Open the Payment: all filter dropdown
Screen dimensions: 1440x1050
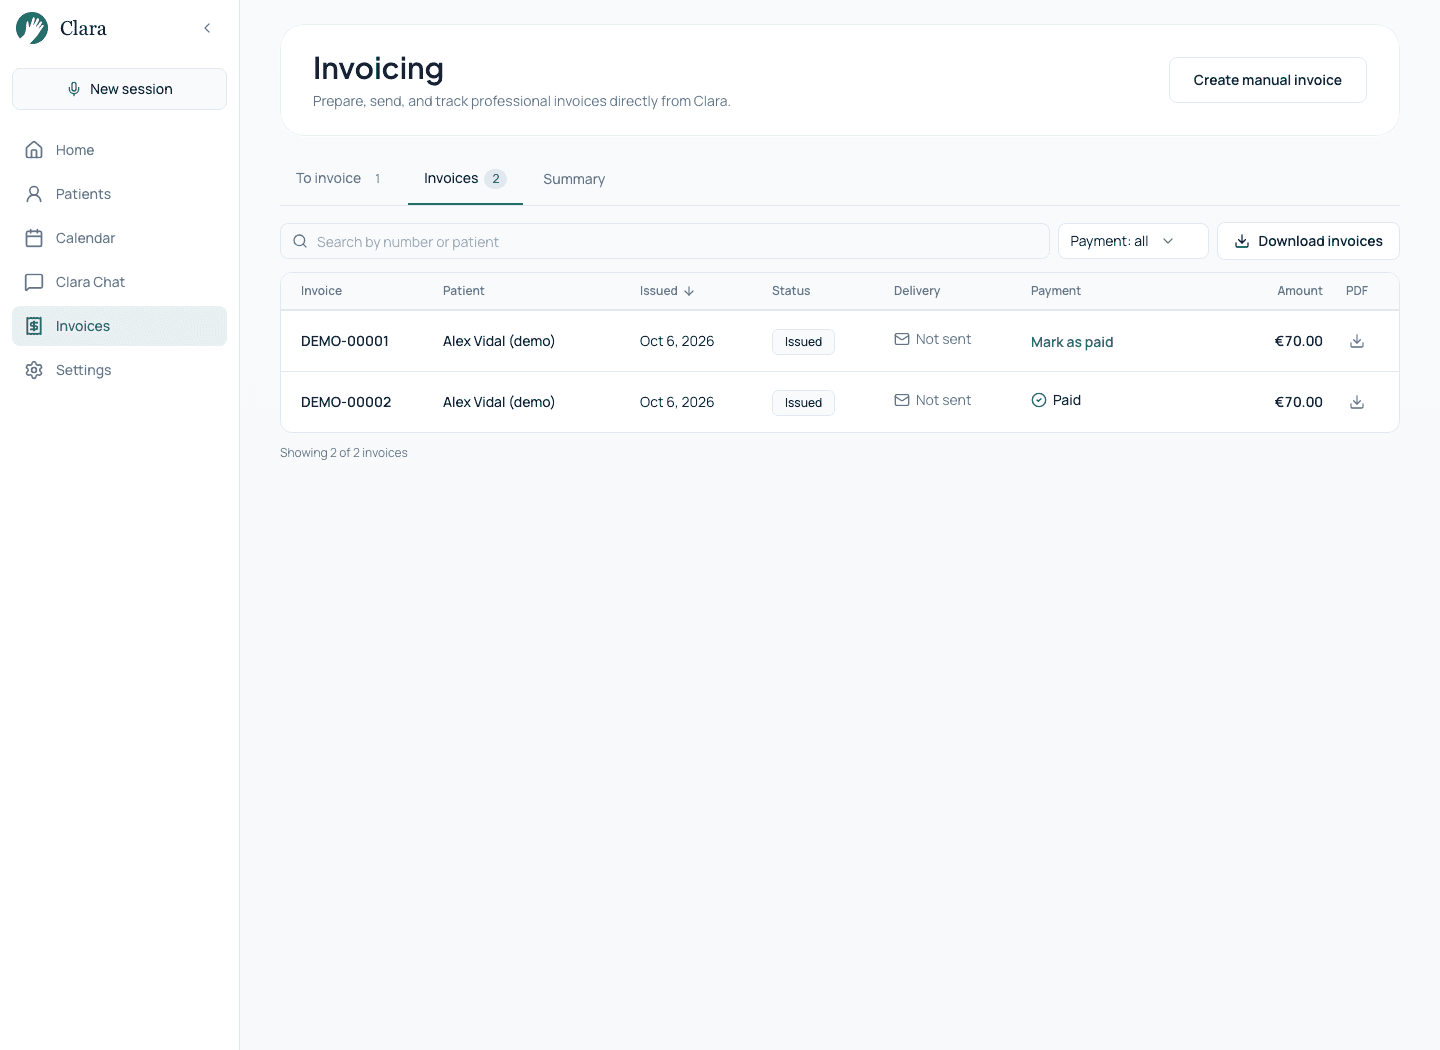(x=1133, y=241)
